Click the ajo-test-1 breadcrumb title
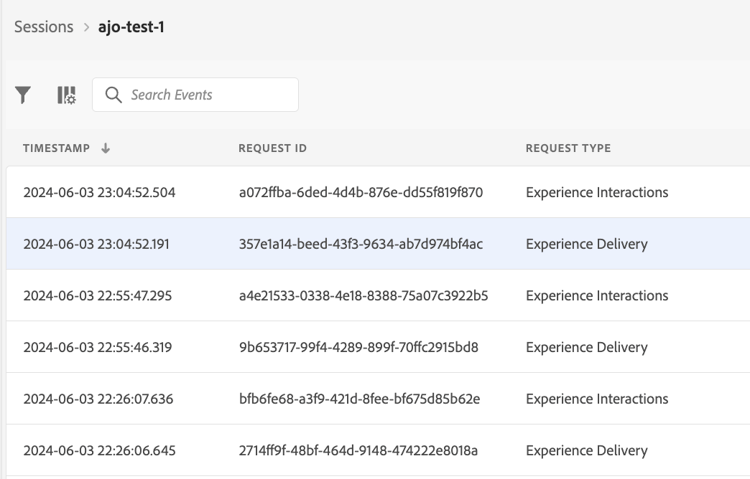This screenshot has height=479, width=750. point(131,27)
